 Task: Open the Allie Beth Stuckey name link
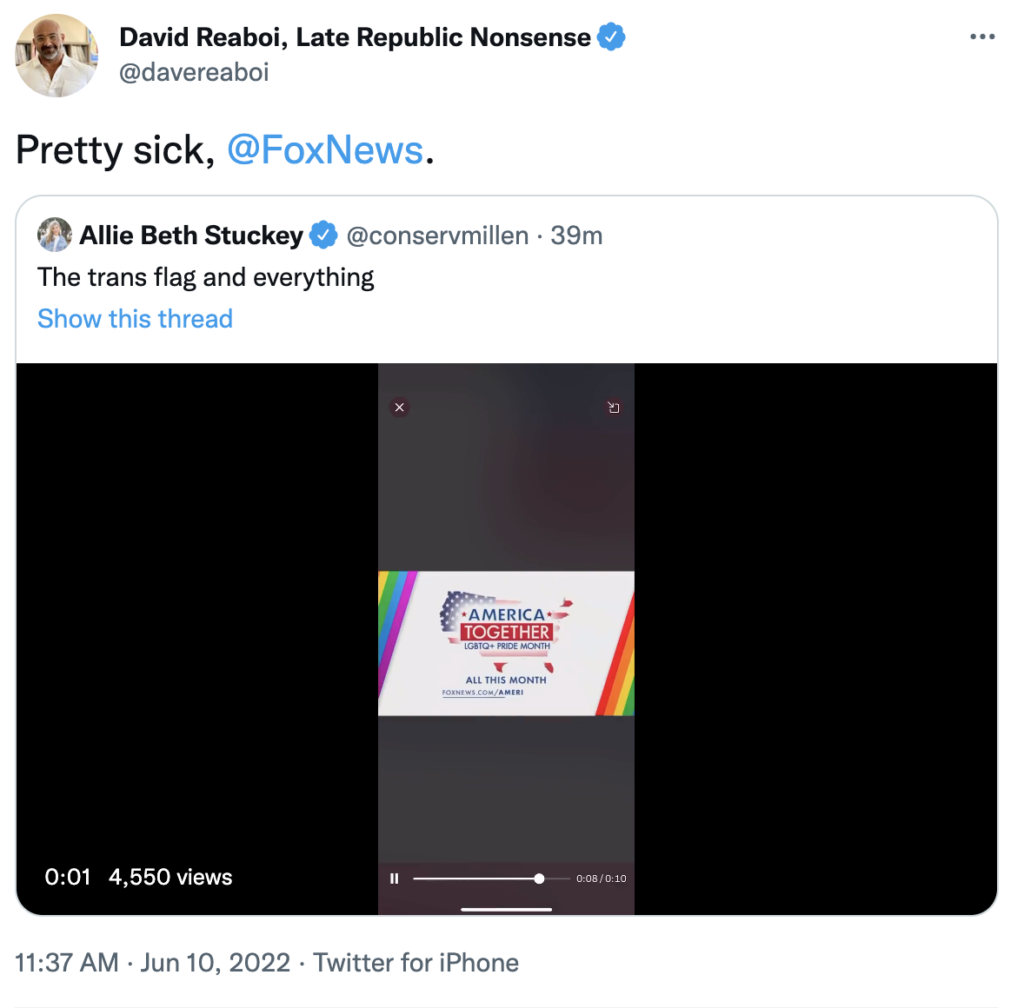[191, 236]
